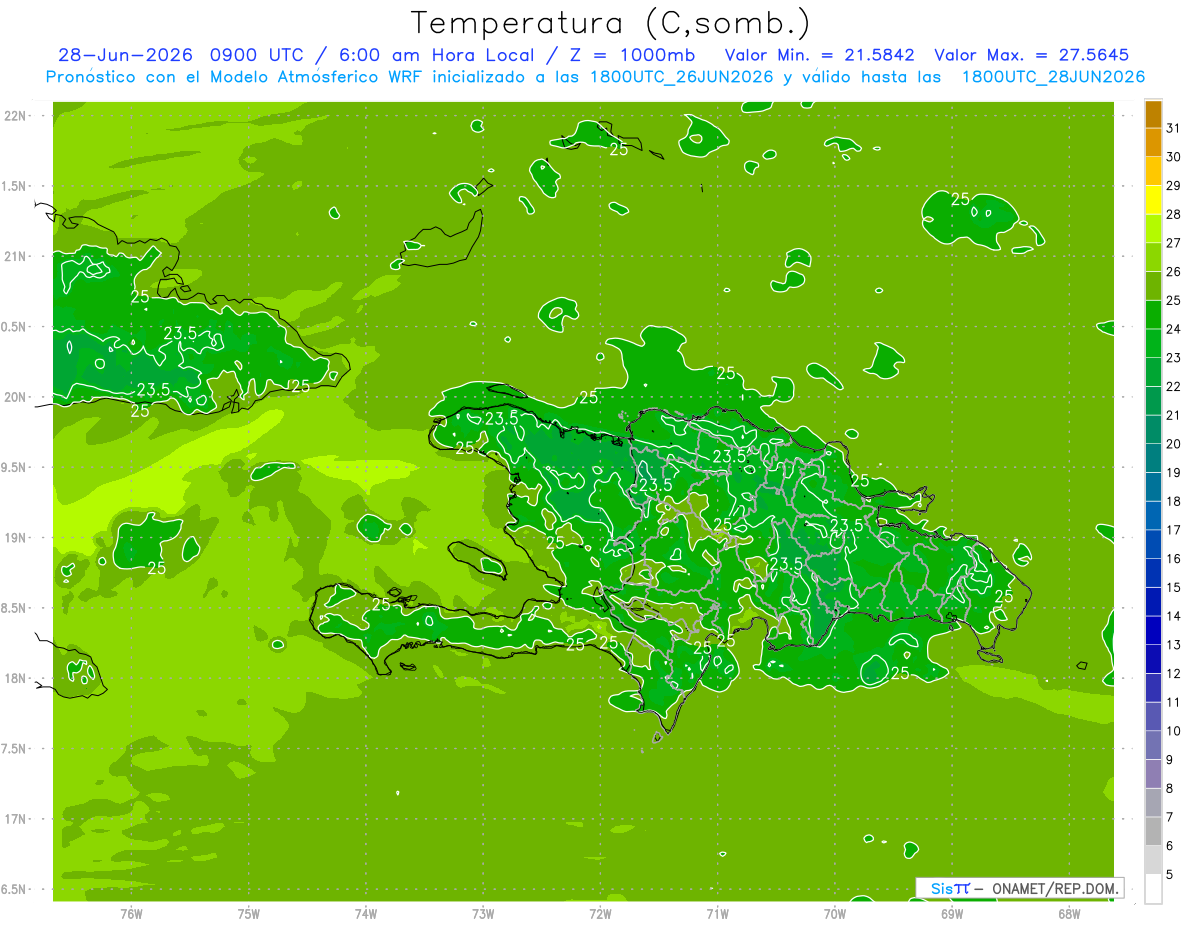Viewport: 1200px width, 927px height.
Task: Click the '71W' longitude axis label
Action: 717,913
